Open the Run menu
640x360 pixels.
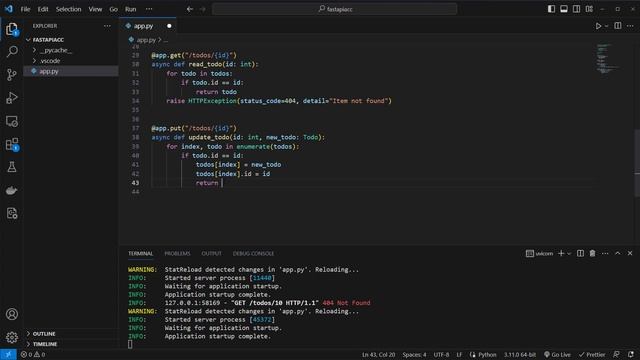pyautogui.click(x=130, y=9)
